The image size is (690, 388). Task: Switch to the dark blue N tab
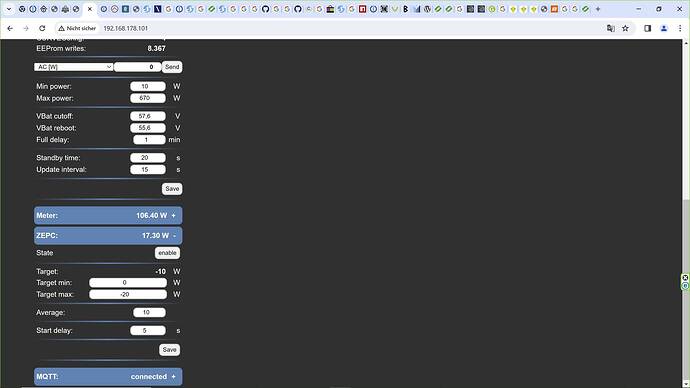158,9
